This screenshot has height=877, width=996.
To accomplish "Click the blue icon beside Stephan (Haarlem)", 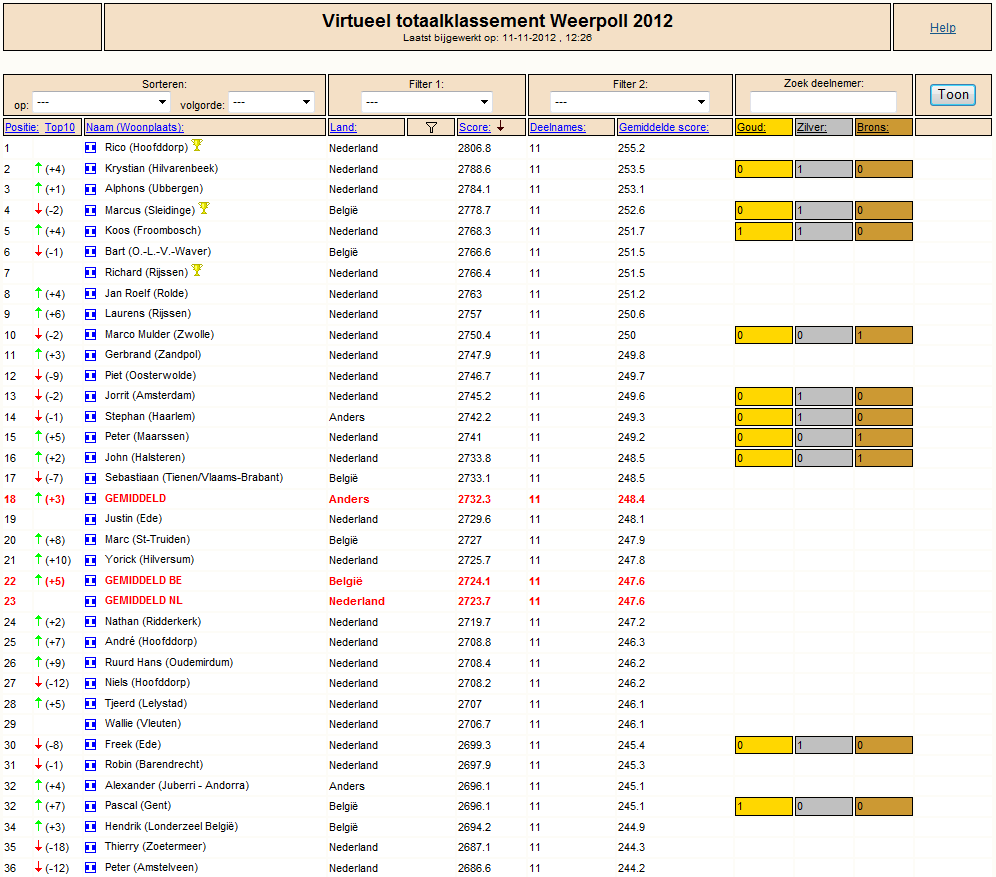I will click(91, 417).
